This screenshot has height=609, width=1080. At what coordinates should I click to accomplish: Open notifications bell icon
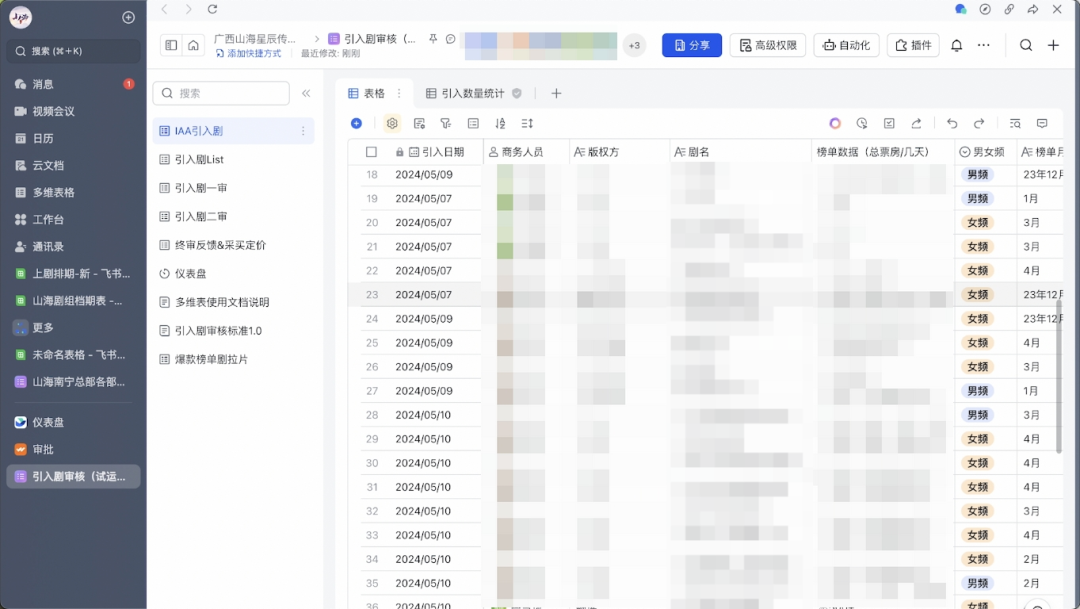(x=957, y=45)
